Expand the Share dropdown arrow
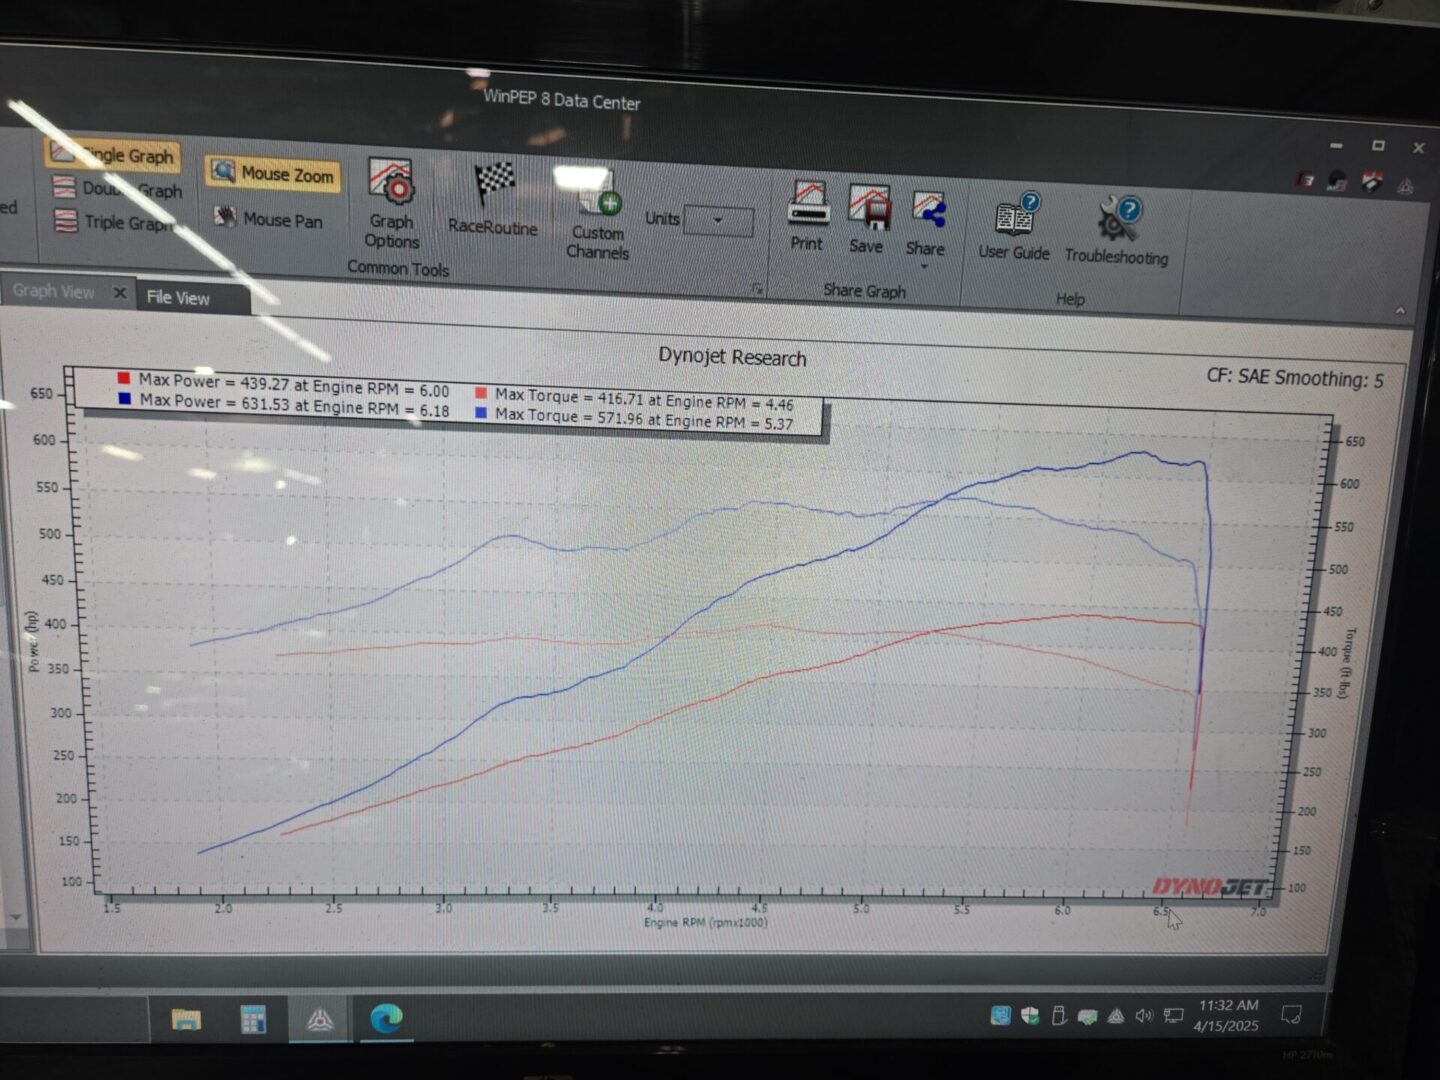This screenshot has width=1440, height=1080. 924,267
